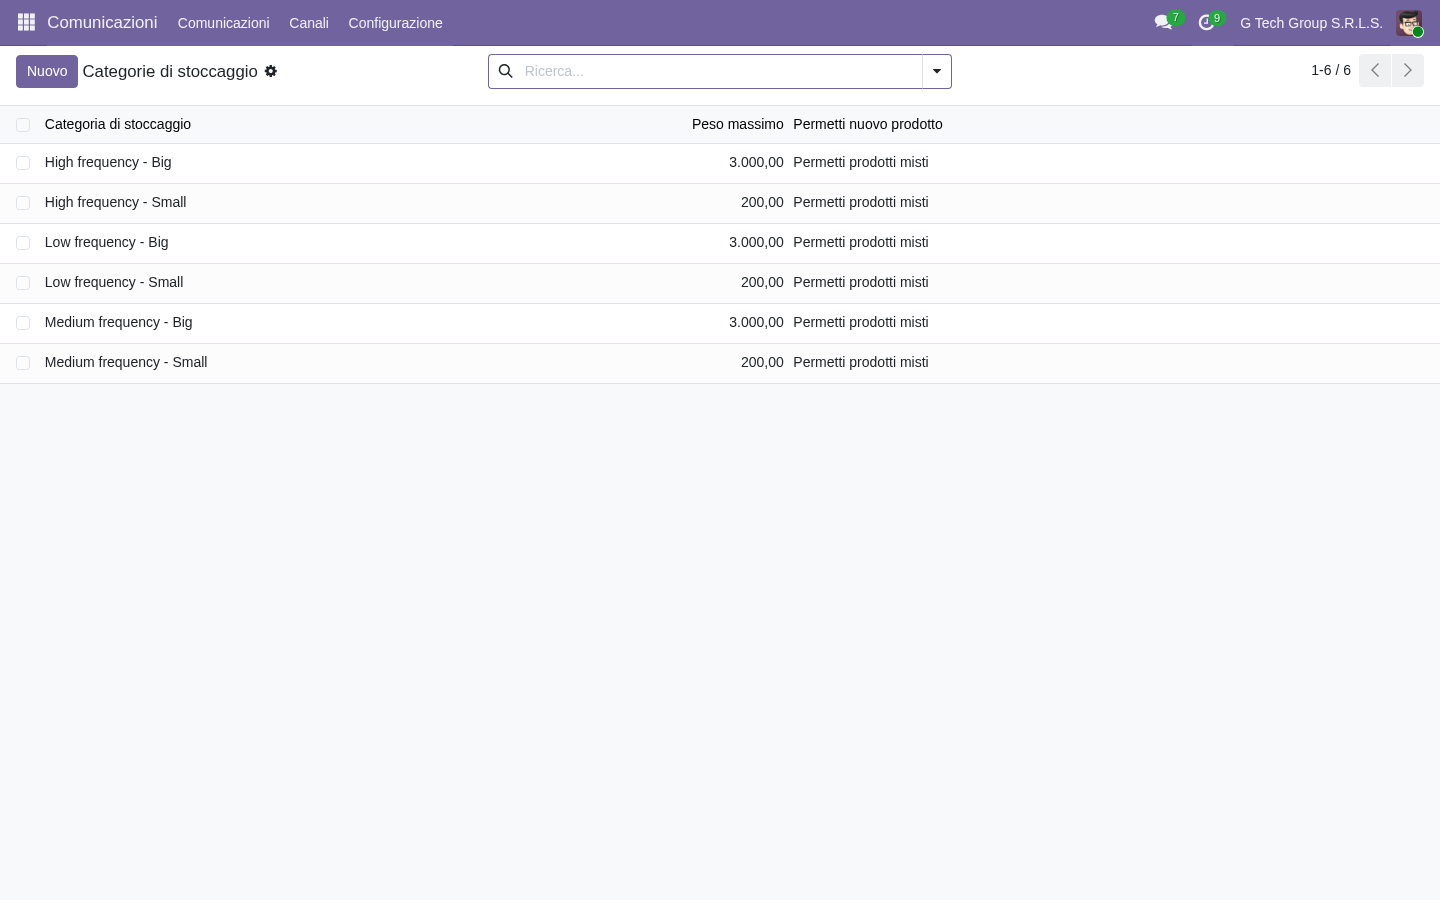Expand the search options dropdown arrow
The image size is (1440, 900).
[937, 71]
